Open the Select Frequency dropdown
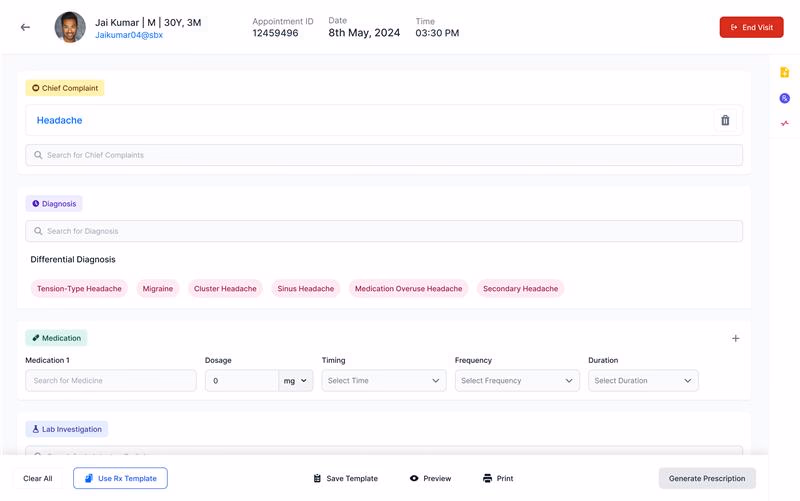This screenshot has width=800, height=501. click(x=517, y=381)
